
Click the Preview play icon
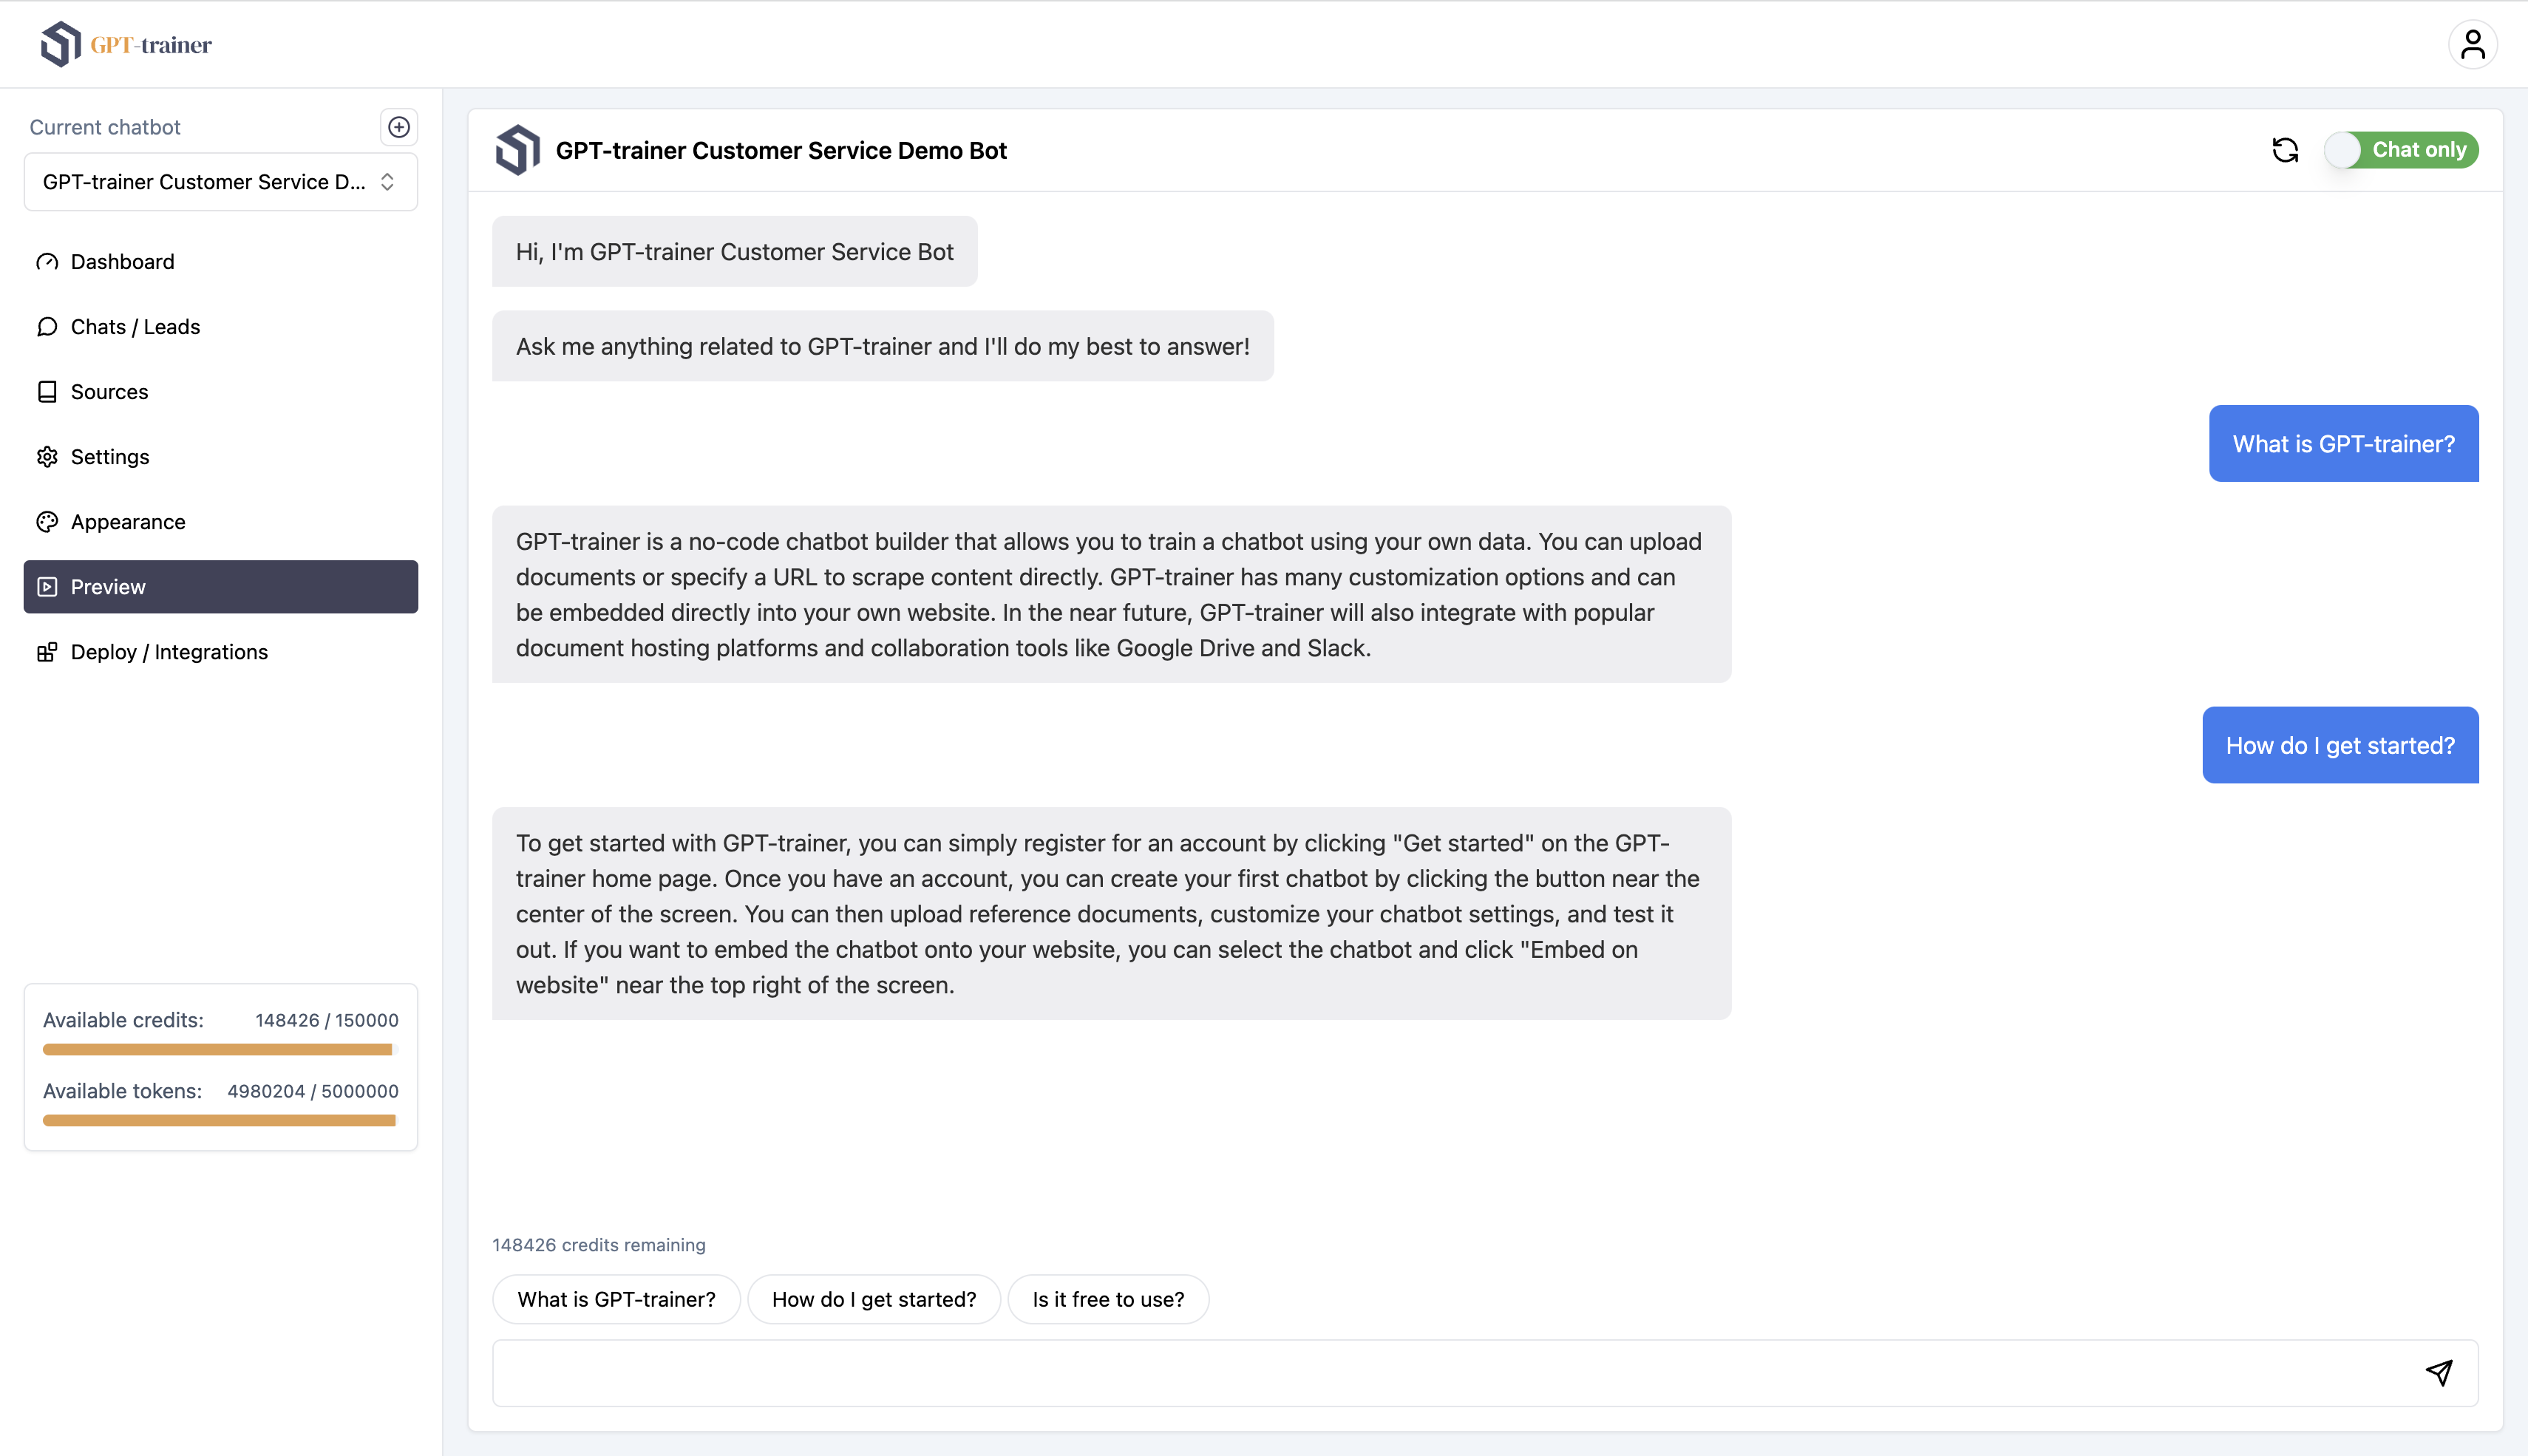click(47, 586)
